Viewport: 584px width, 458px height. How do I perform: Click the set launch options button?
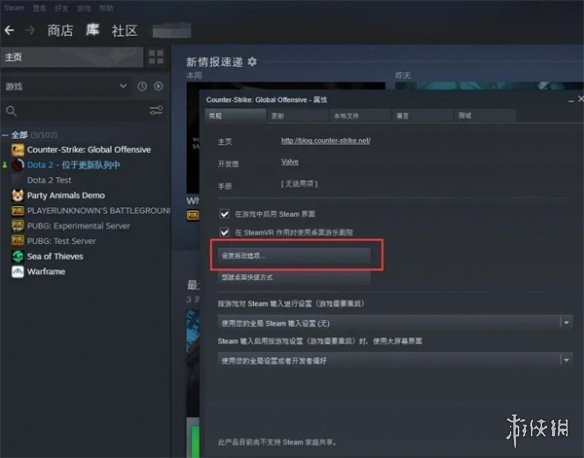click(294, 255)
